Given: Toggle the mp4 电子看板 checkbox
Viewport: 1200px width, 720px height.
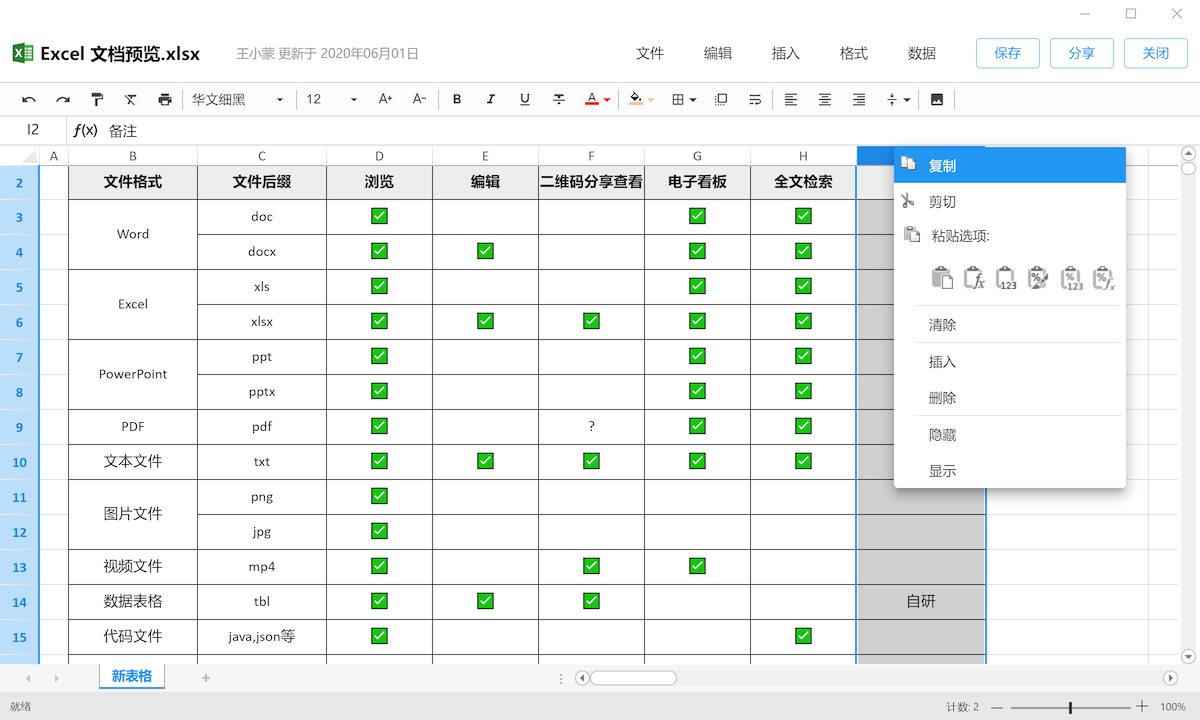Looking at the screenshot, I should coord(697,566).
